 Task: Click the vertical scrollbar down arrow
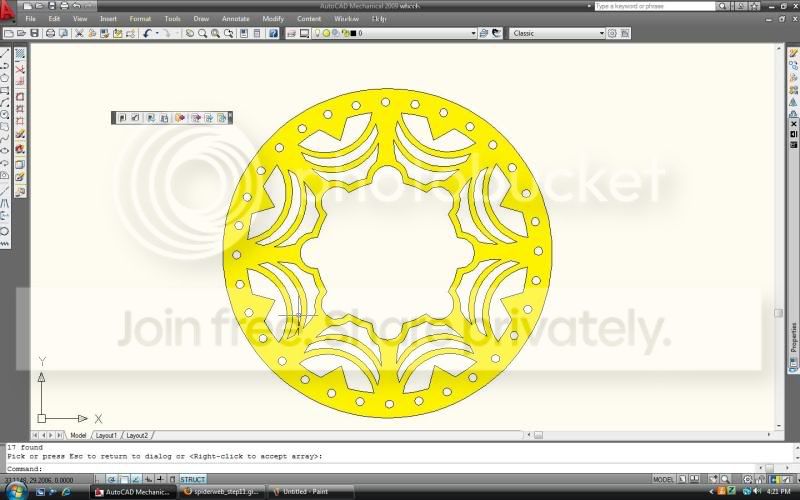779,426
